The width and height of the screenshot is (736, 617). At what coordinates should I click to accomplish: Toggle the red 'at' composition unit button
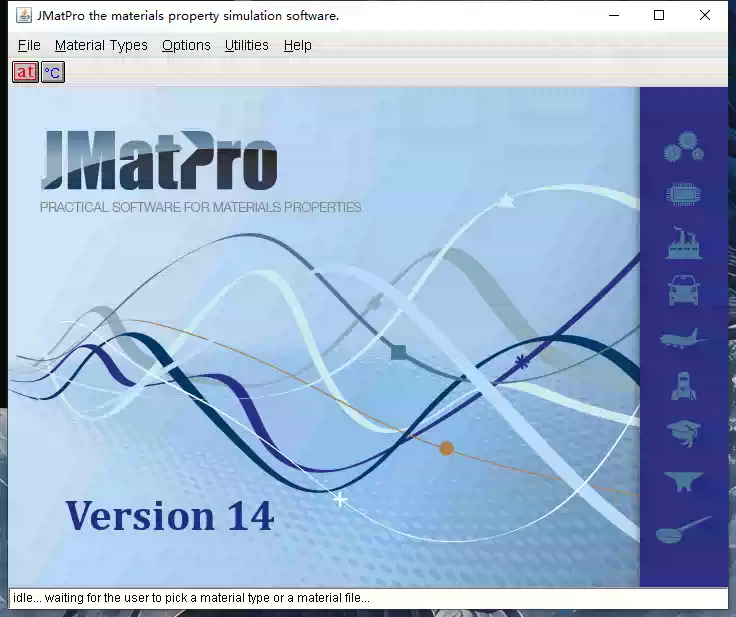click(x=25, y=72)
